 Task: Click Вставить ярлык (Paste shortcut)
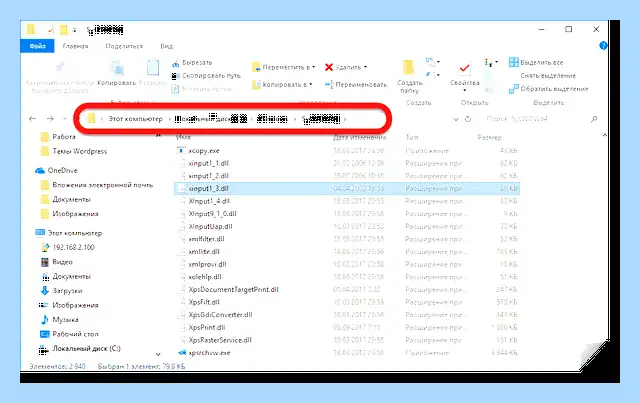(x=202, y=89)
